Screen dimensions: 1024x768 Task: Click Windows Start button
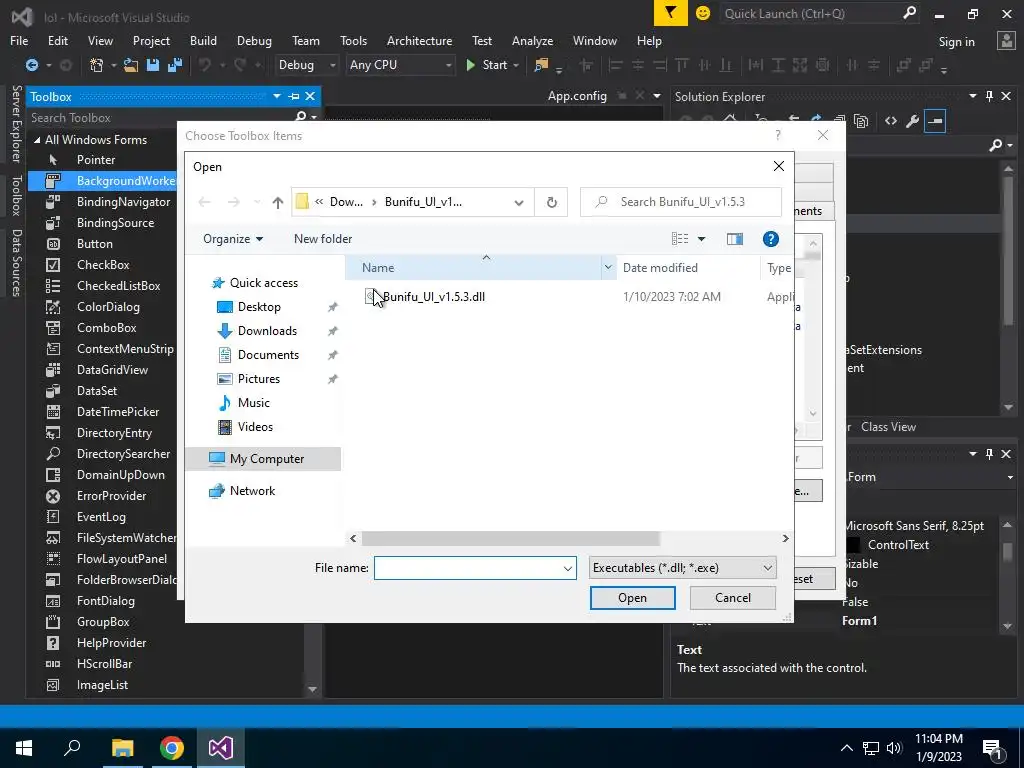(x=24, y=748)
